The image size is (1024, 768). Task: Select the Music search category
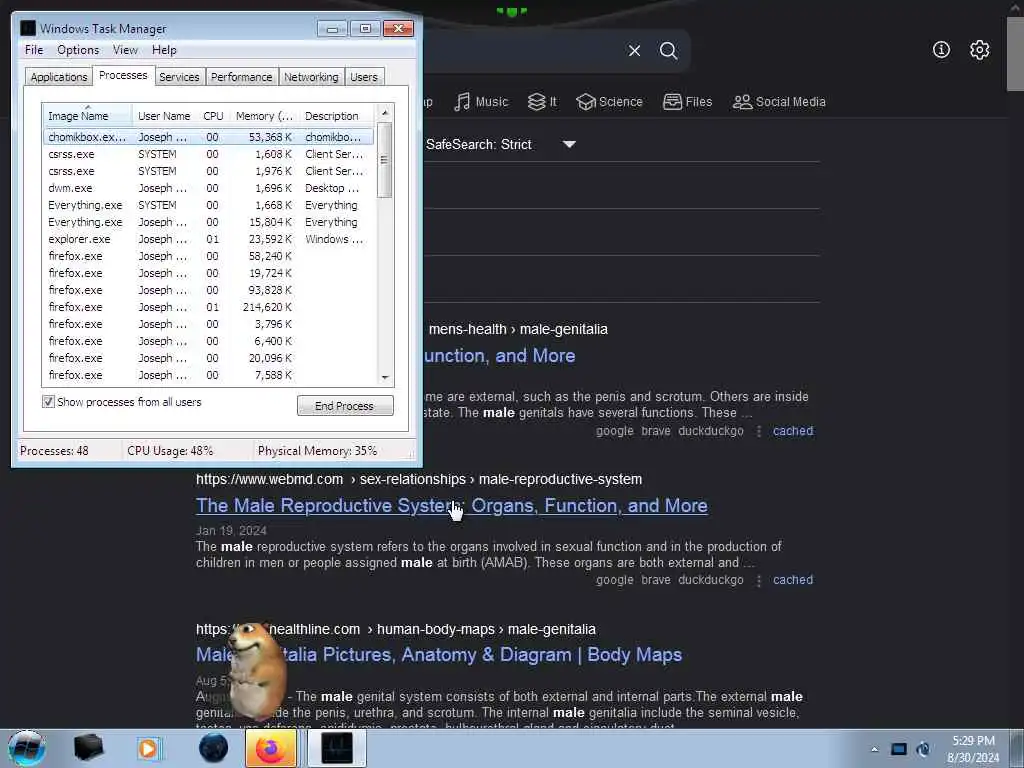pos(481,102)
